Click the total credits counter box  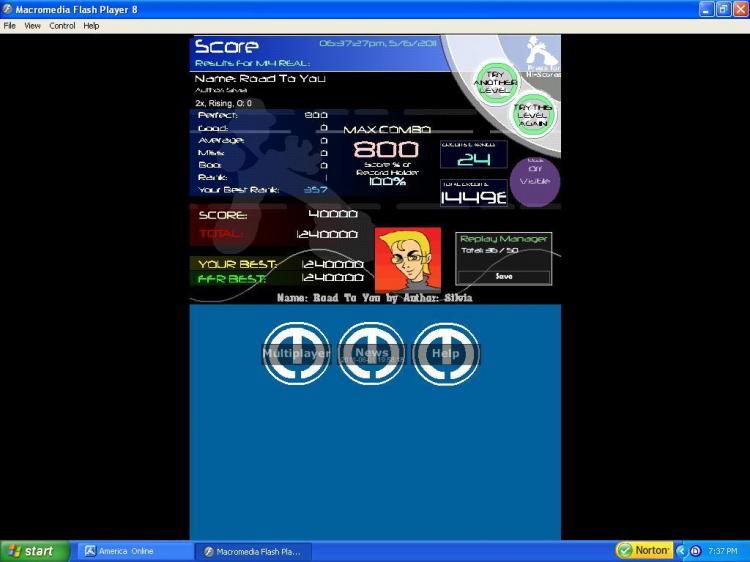coord(473,192)
